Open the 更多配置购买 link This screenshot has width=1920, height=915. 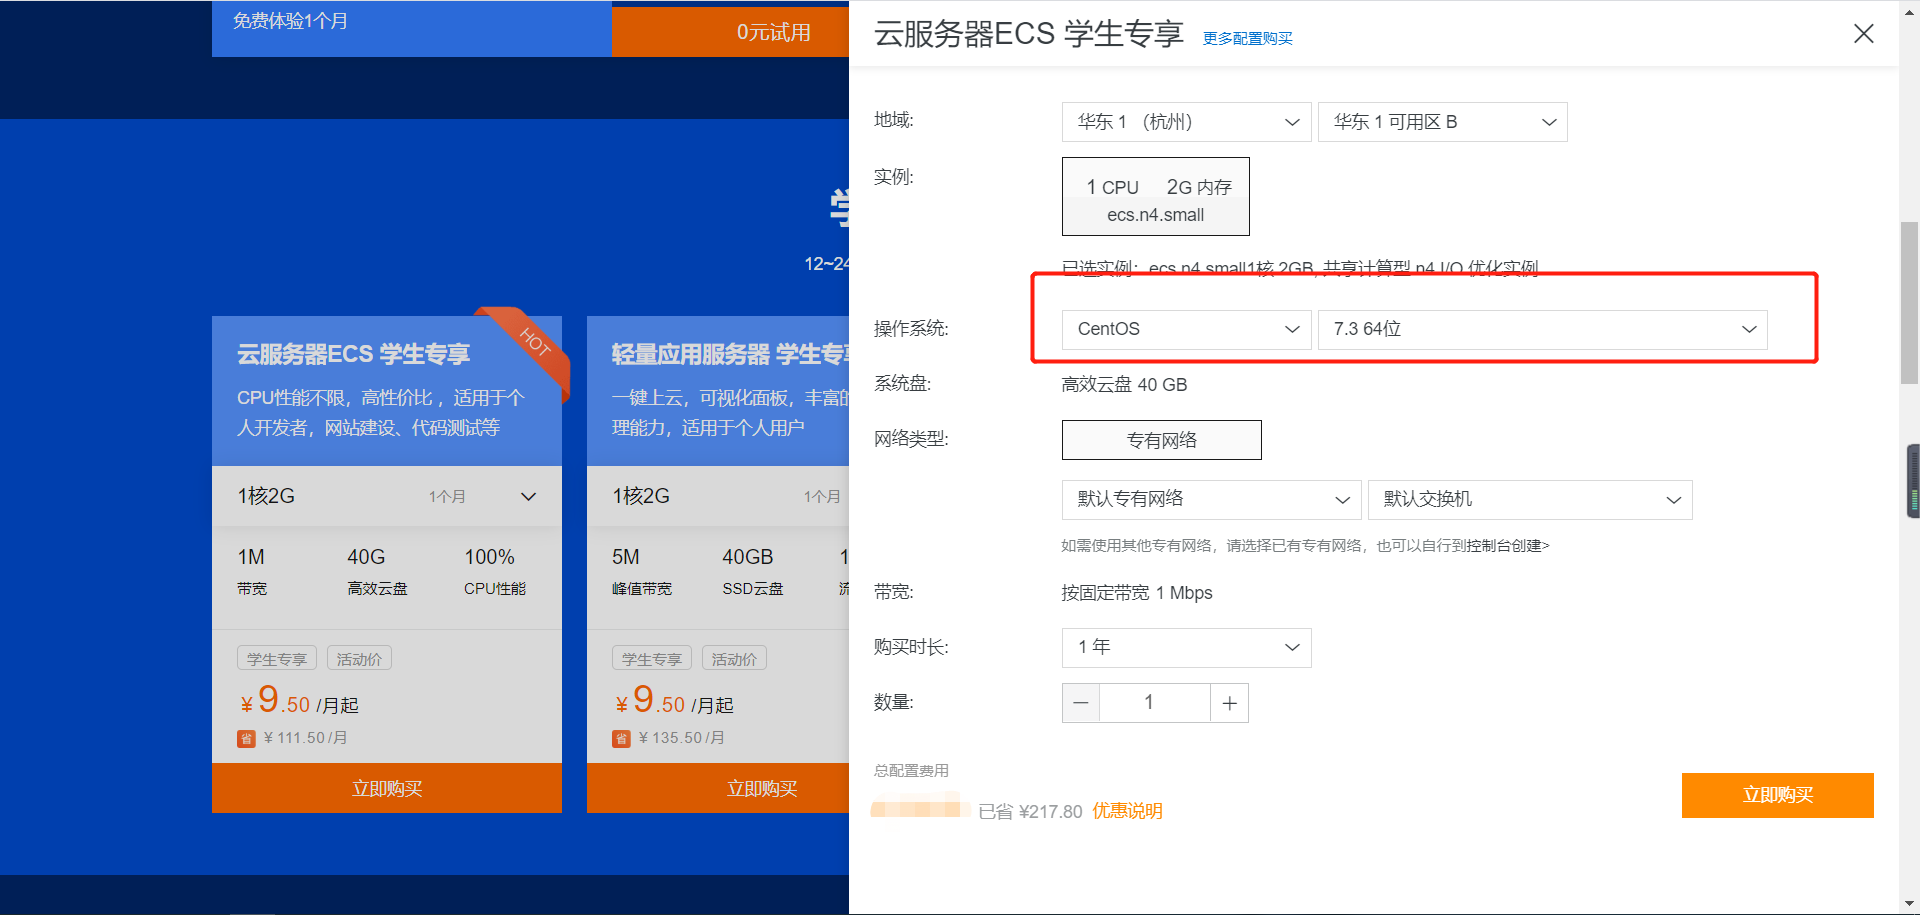[1247, 38]
